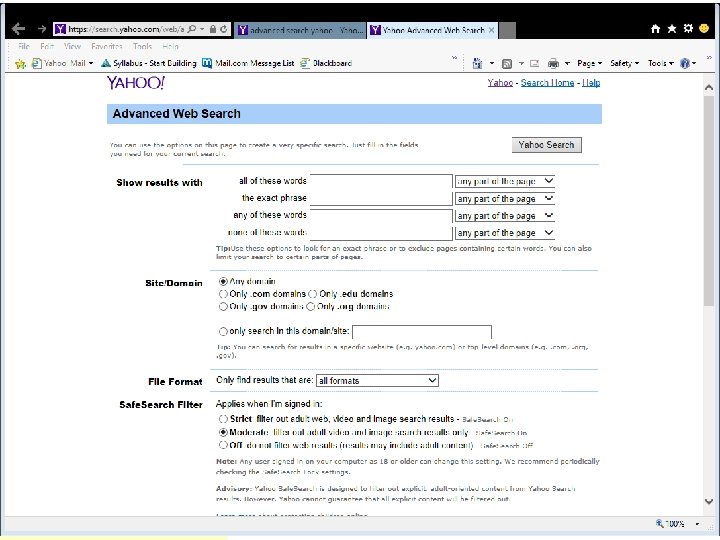Viewport: 720px width, 540px height.
Task: Click the Yahoo Search button
Action: coord(546,145)
